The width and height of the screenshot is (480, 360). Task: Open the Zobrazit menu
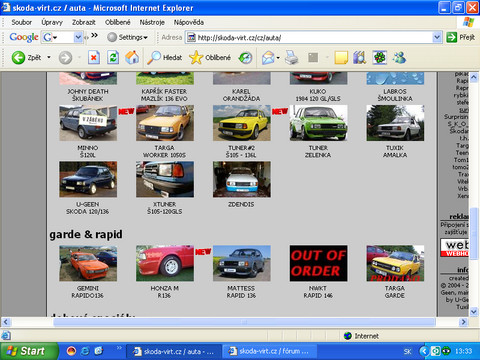tap(84, 22)
